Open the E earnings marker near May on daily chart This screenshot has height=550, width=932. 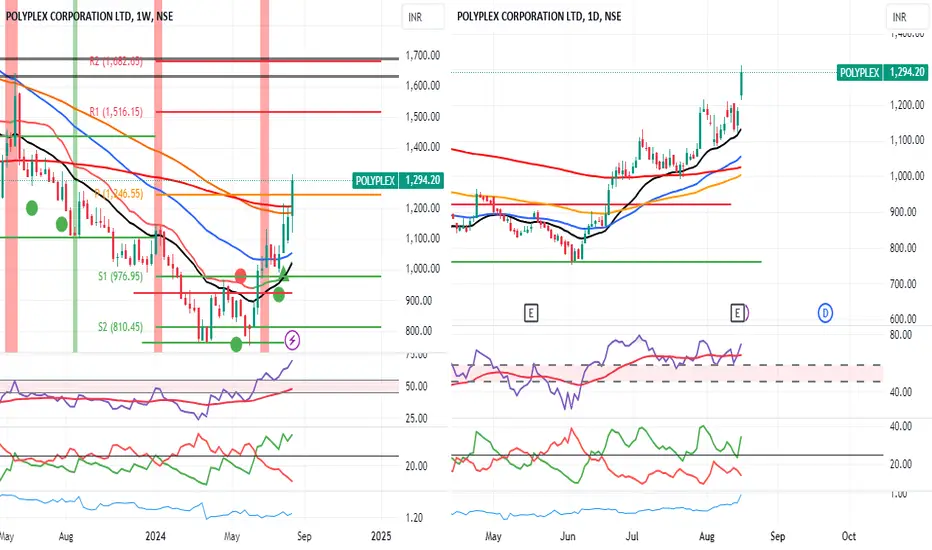click(531, 313)
